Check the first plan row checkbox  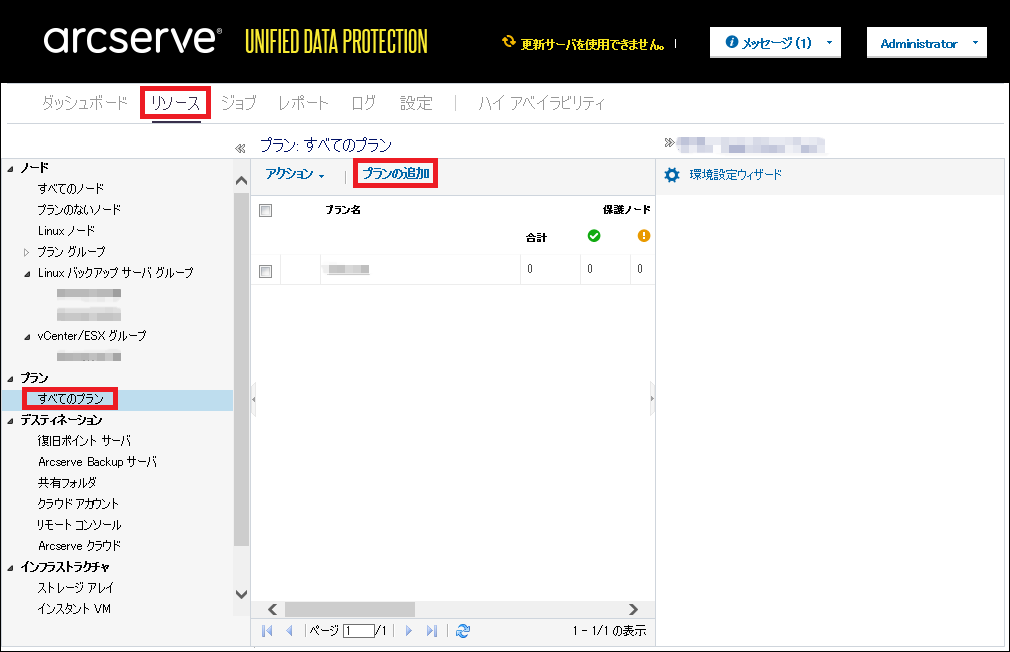coord(265,271)
